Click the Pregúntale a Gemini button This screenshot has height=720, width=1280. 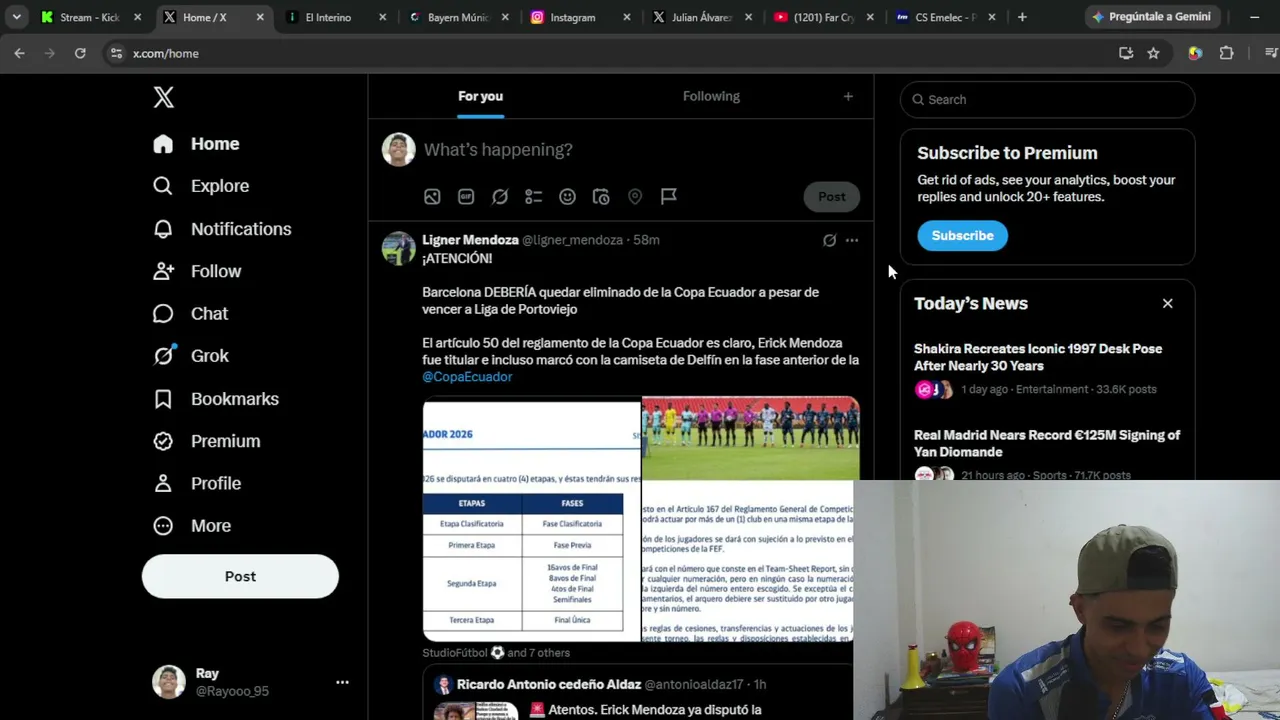coord(1152,17)
